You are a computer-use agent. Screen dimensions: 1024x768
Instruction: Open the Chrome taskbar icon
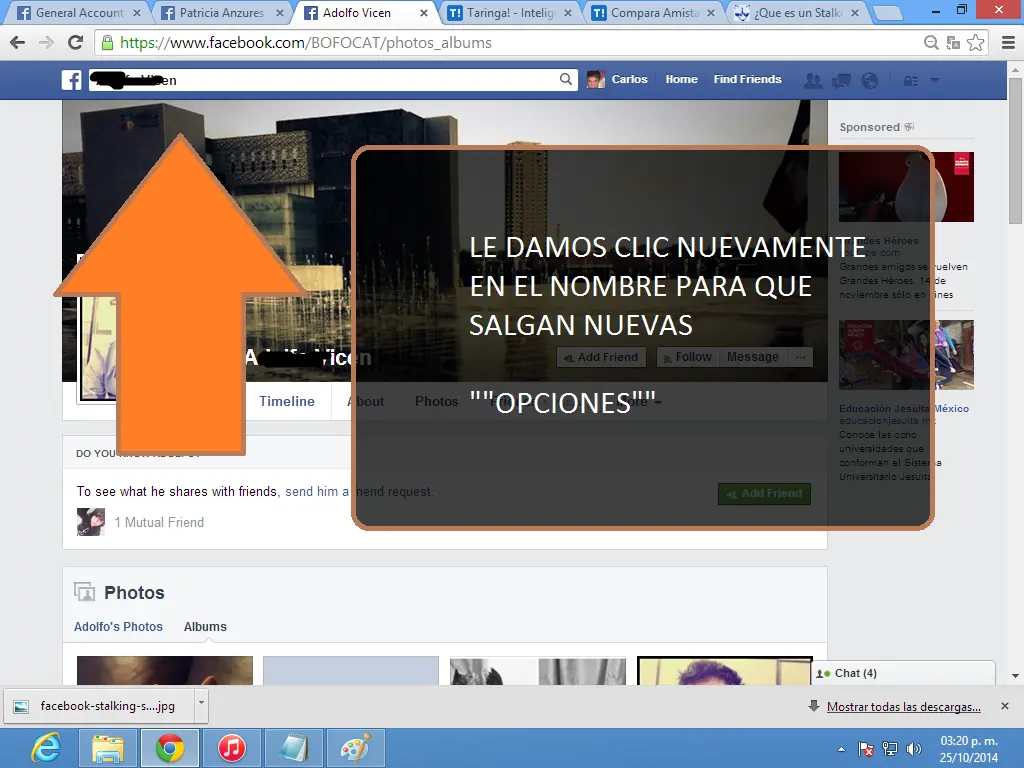(170, 748)
